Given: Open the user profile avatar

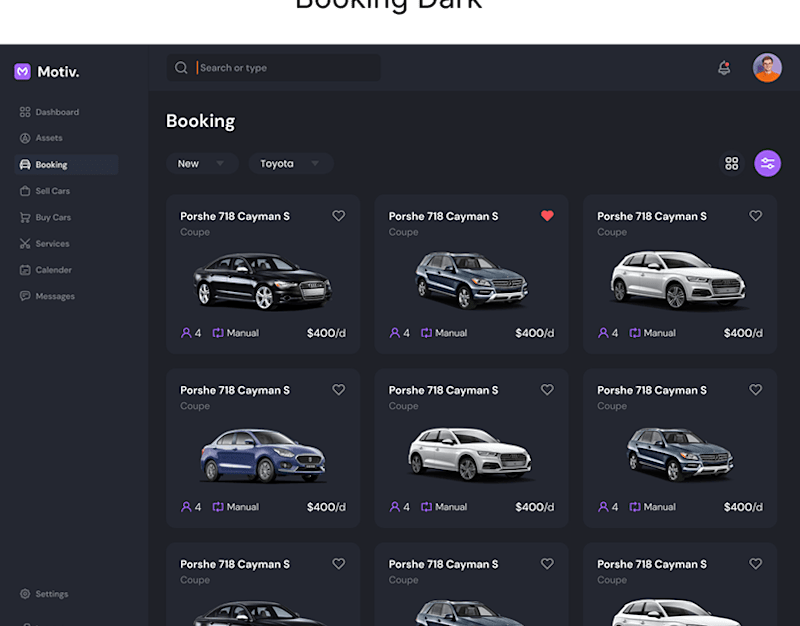Looking at the screenshot, I should tap(767, 67).
